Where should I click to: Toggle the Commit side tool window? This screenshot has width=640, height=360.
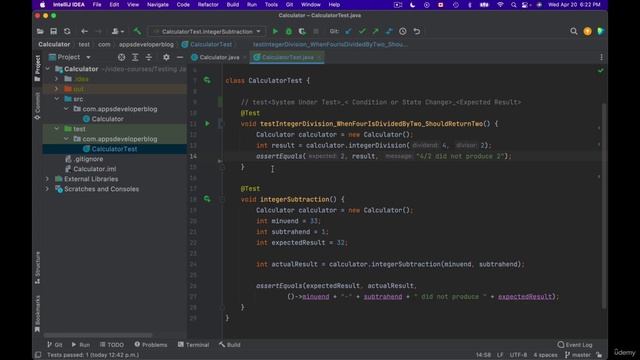[38, 106]
